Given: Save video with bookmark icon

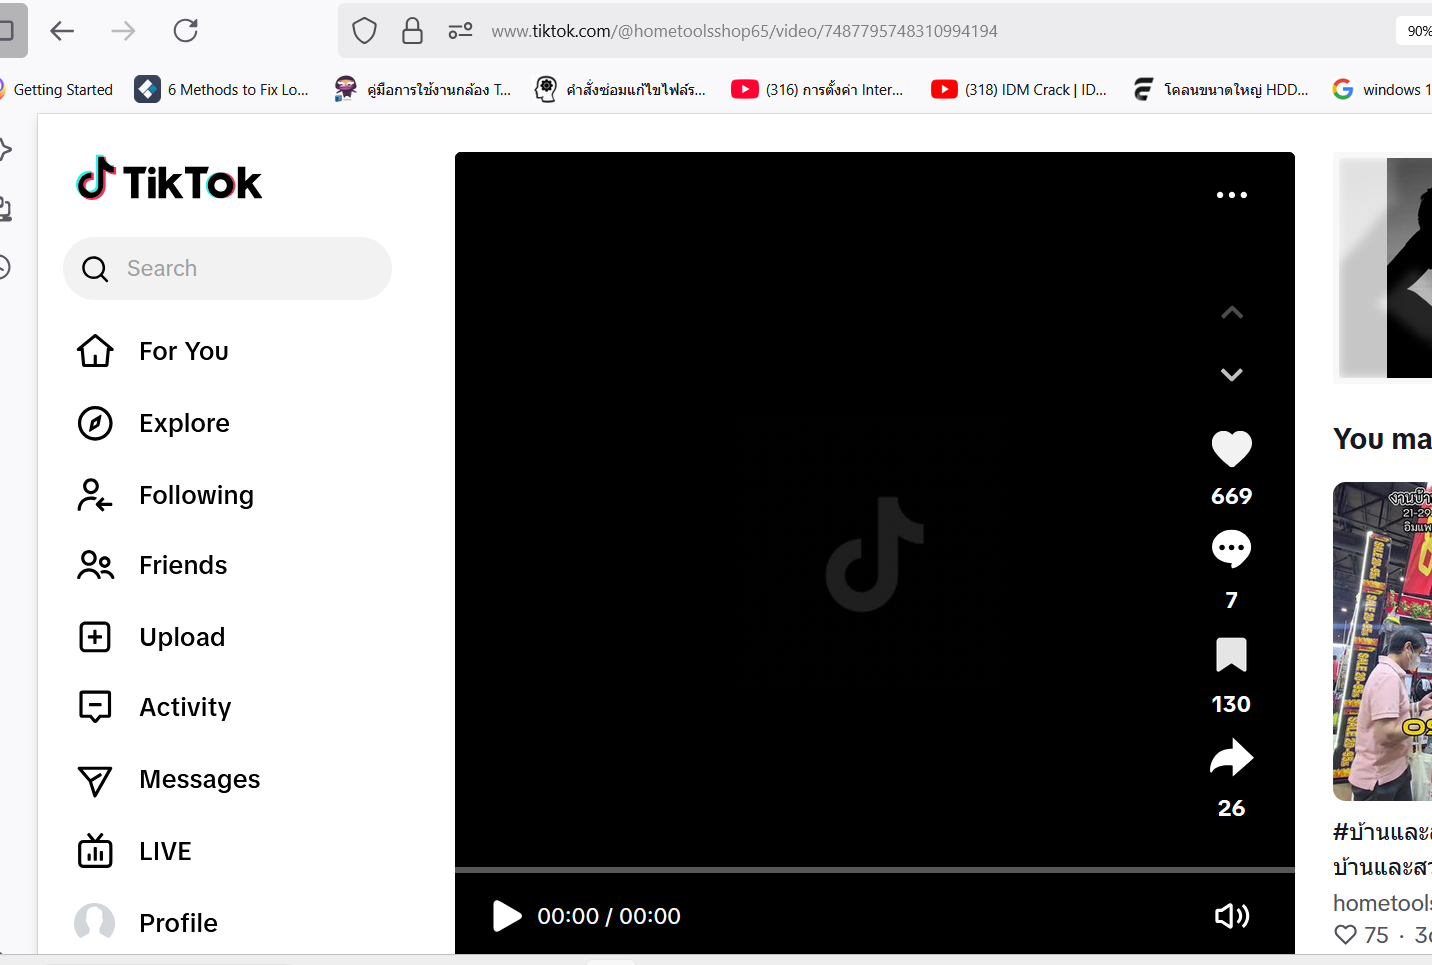Looking at the screenshot, I should (1231, 655).
